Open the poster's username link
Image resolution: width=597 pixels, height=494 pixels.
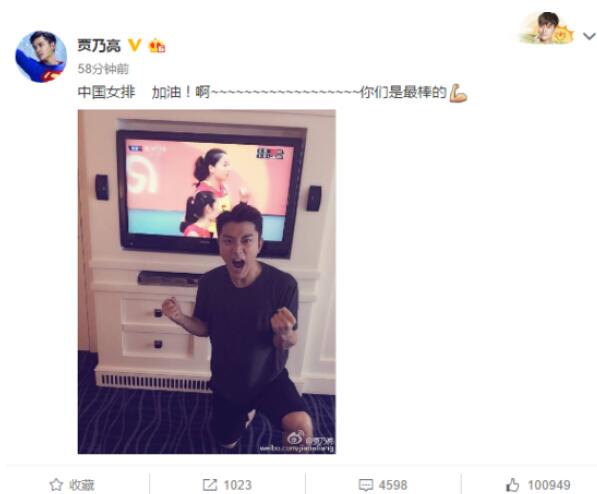pos(99,46)
